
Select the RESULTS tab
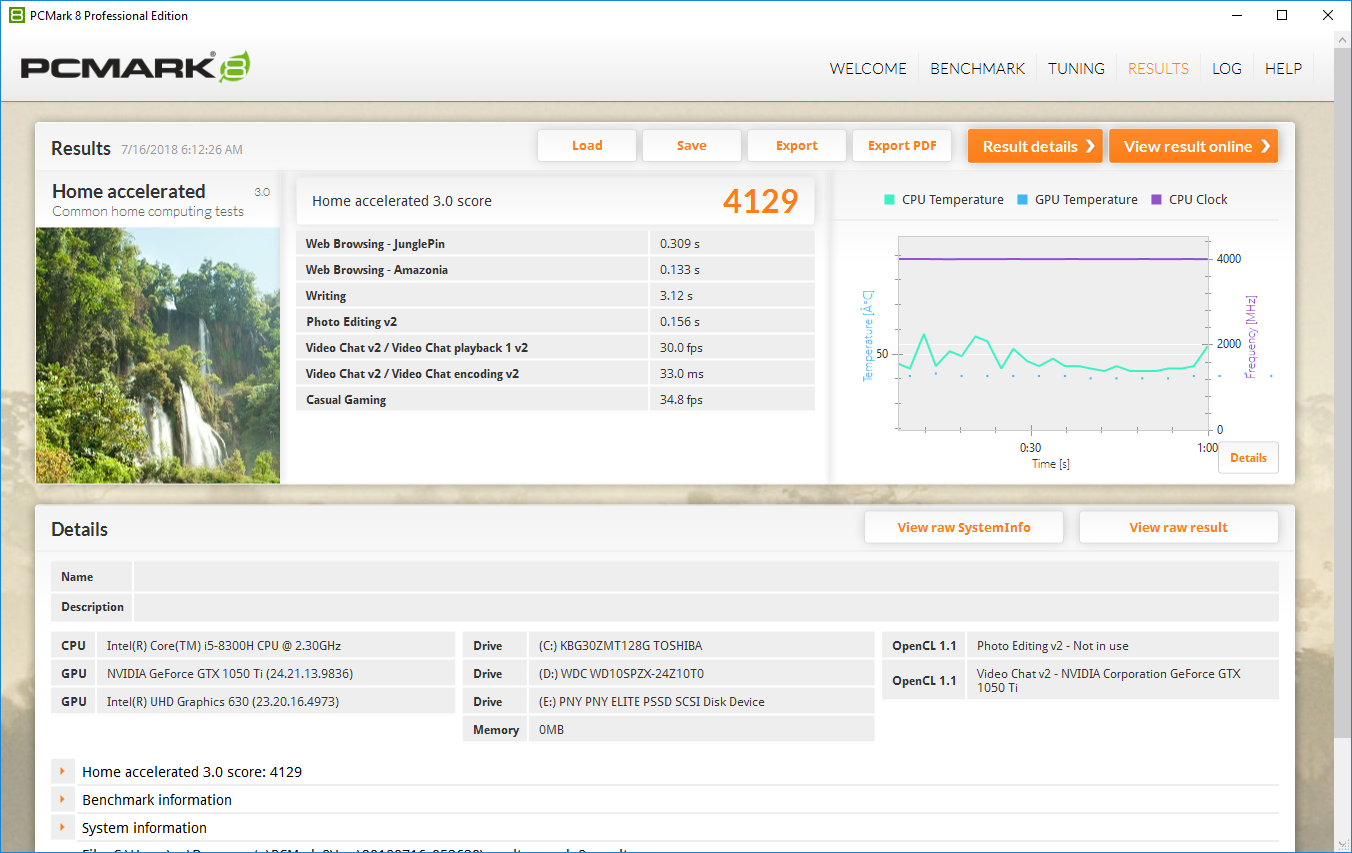click(1158, 69)
